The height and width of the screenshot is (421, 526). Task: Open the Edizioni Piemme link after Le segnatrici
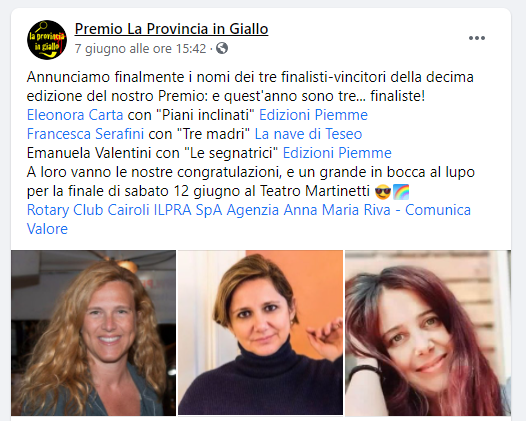[337, 153]
